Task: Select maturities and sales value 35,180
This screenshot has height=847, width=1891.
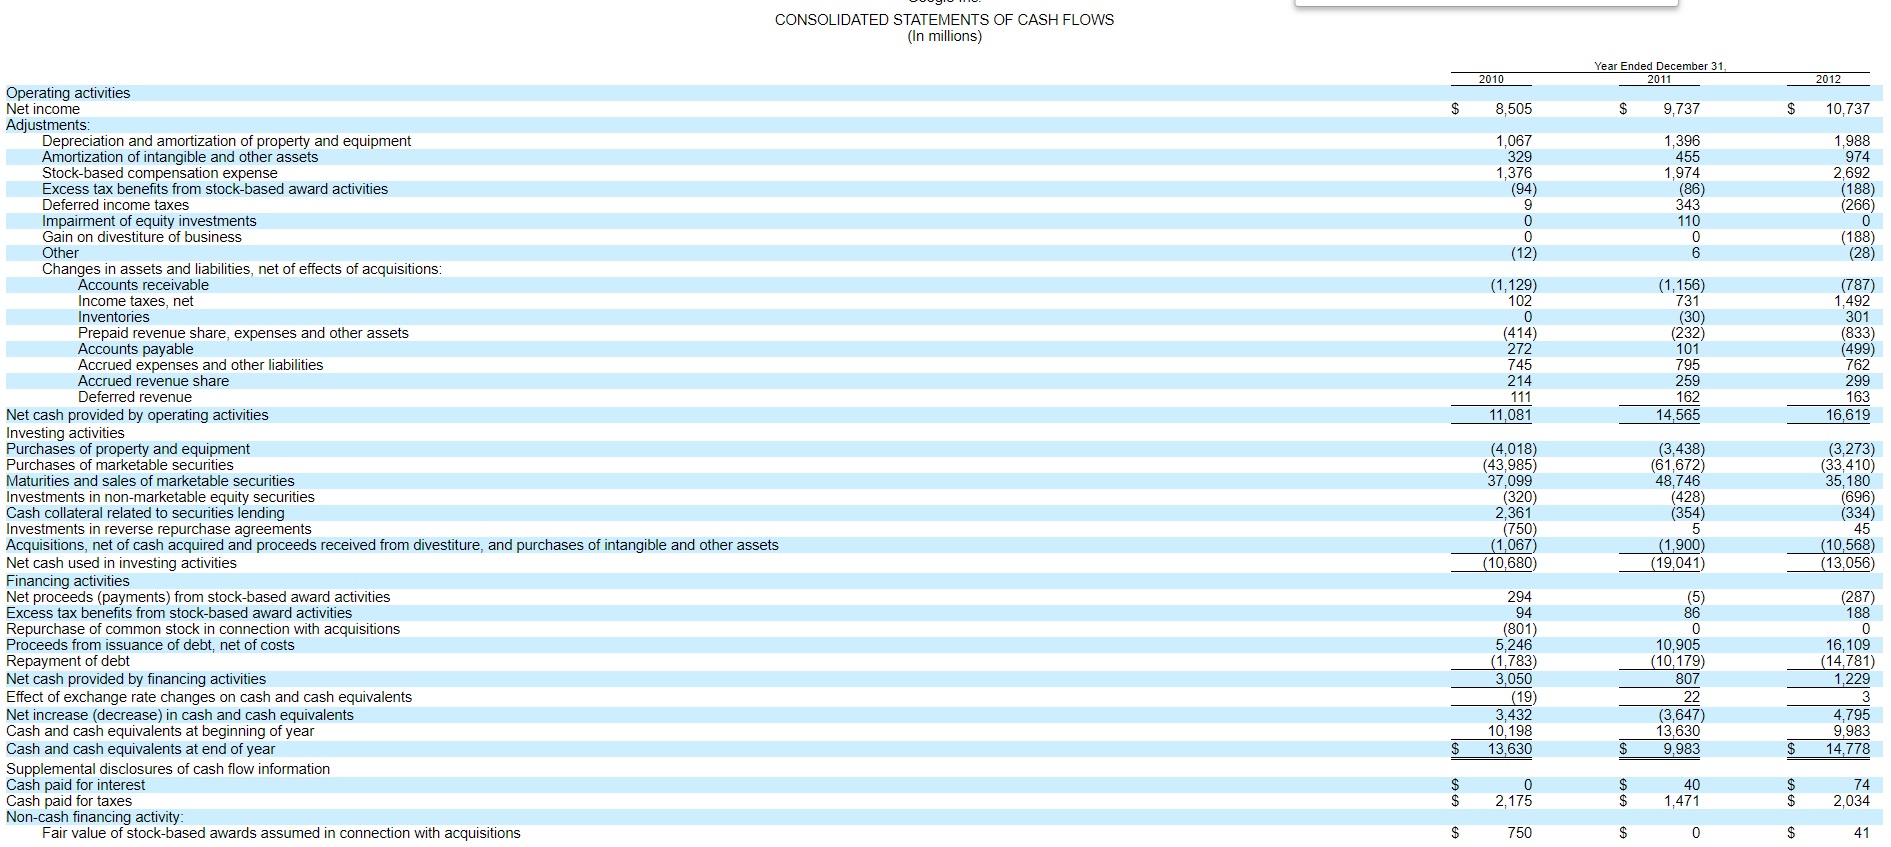Action: [x=1848, y=481]
